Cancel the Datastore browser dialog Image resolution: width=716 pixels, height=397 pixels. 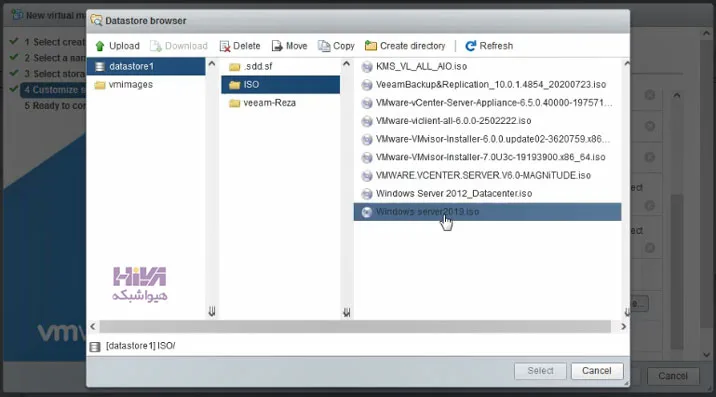click(x=596, y=371)
